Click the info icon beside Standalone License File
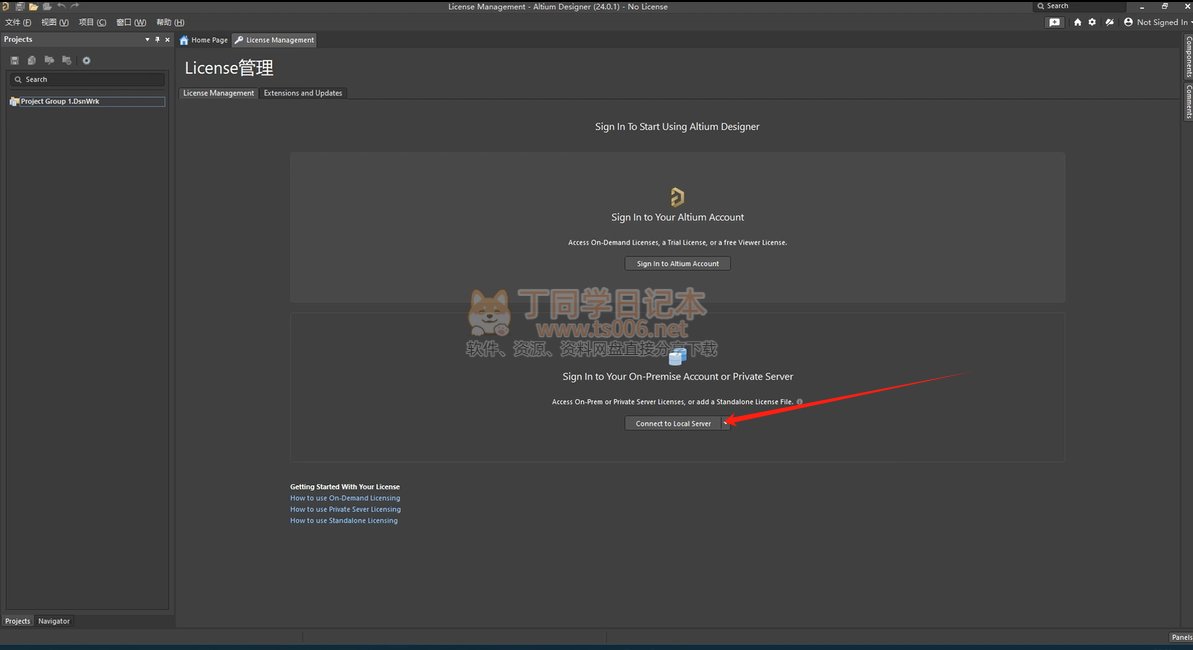The width and height of the screenshot is (1193, 650). tap(799, 402)
